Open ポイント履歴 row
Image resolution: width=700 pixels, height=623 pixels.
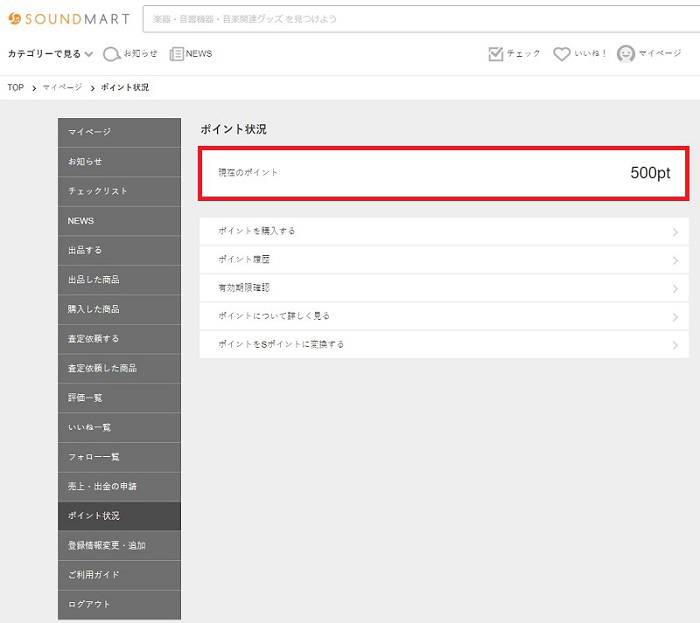pyautogui.click(x=444, y=260)
